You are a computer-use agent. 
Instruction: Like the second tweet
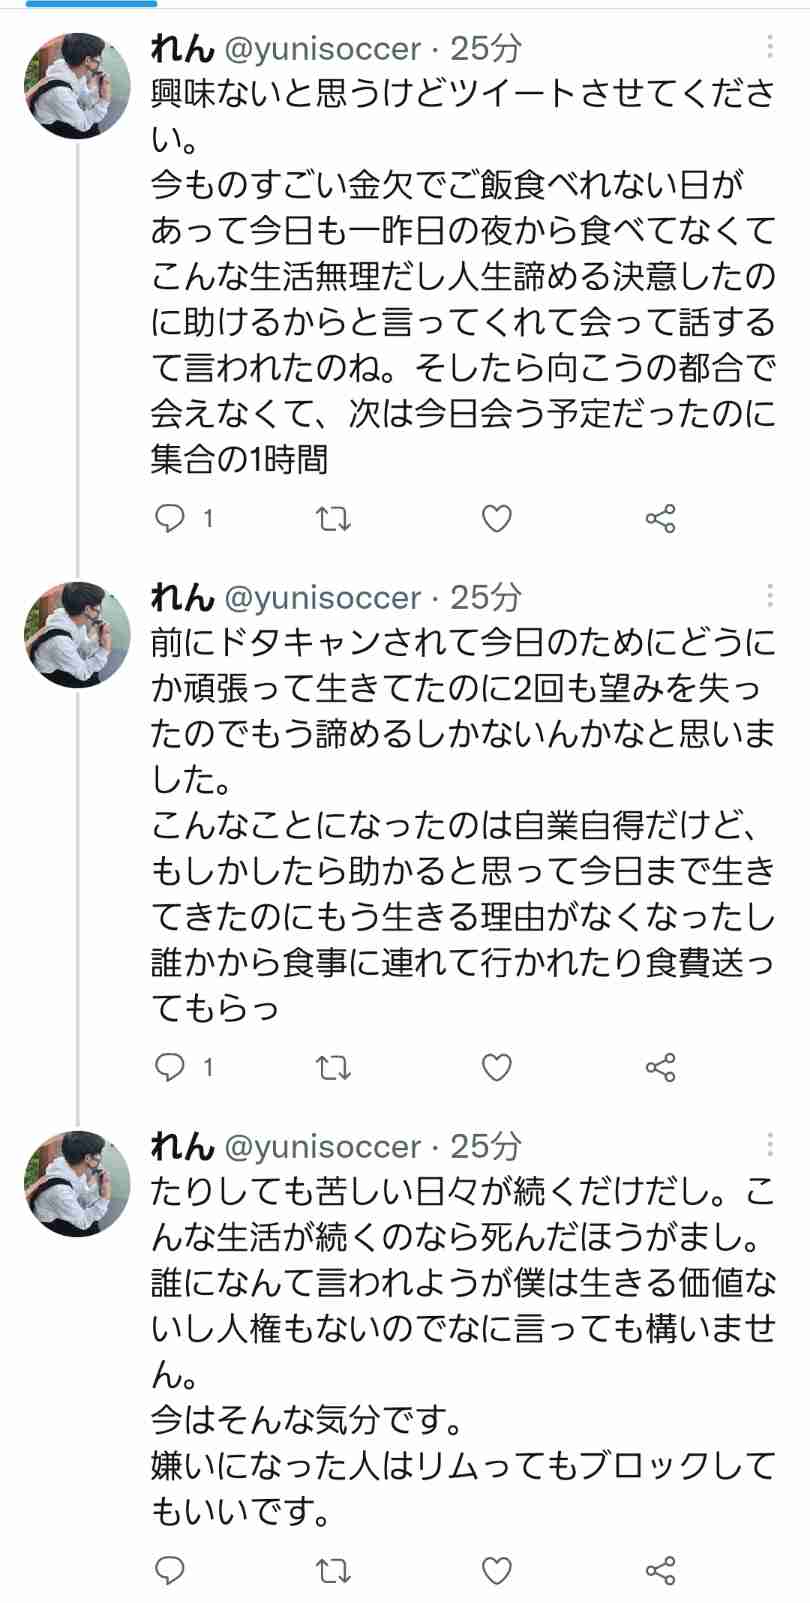point(497,1067)
